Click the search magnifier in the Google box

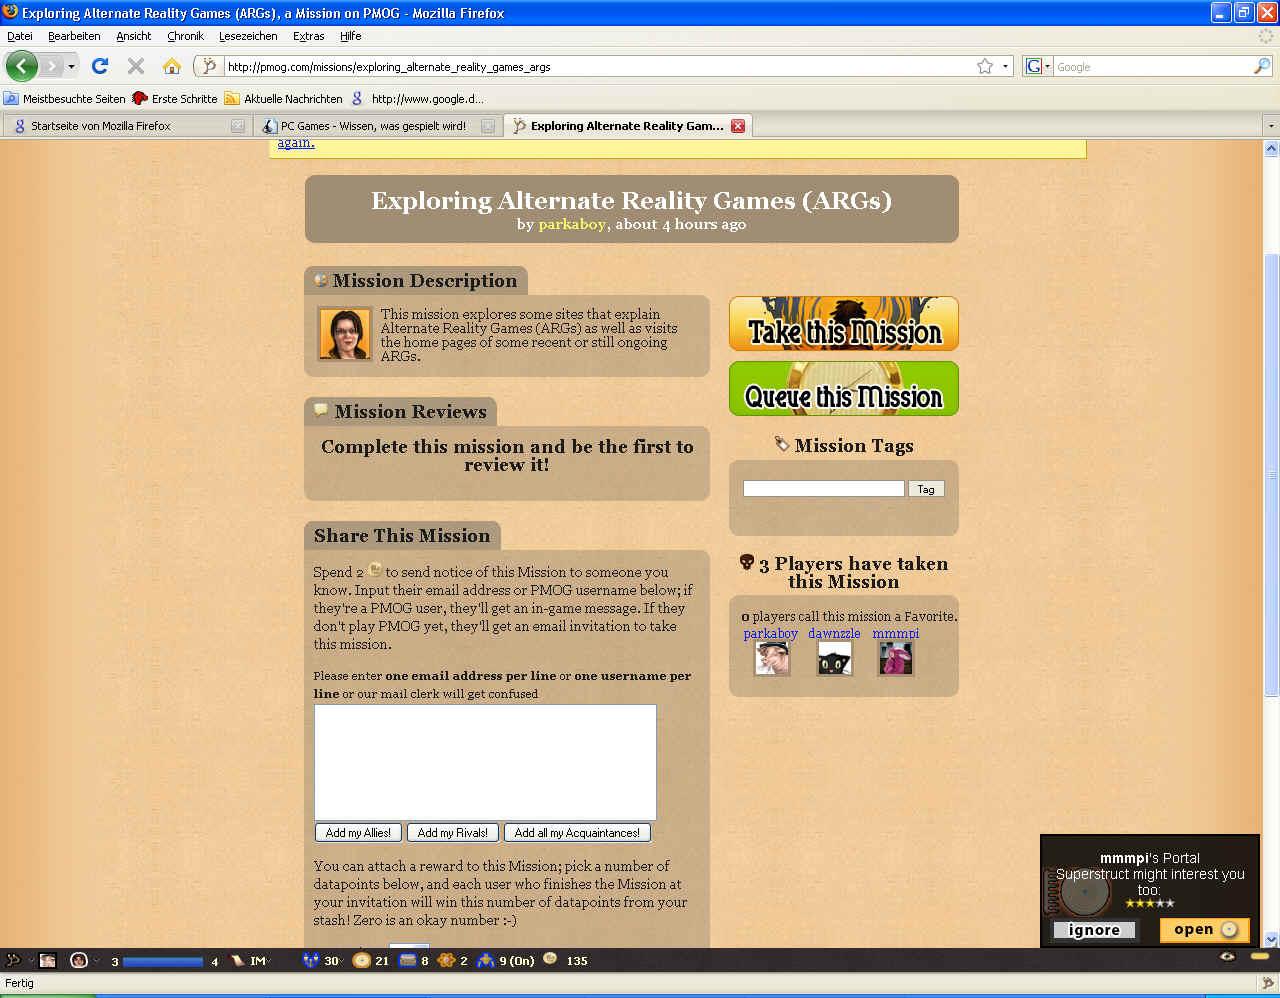[1262, 66]
